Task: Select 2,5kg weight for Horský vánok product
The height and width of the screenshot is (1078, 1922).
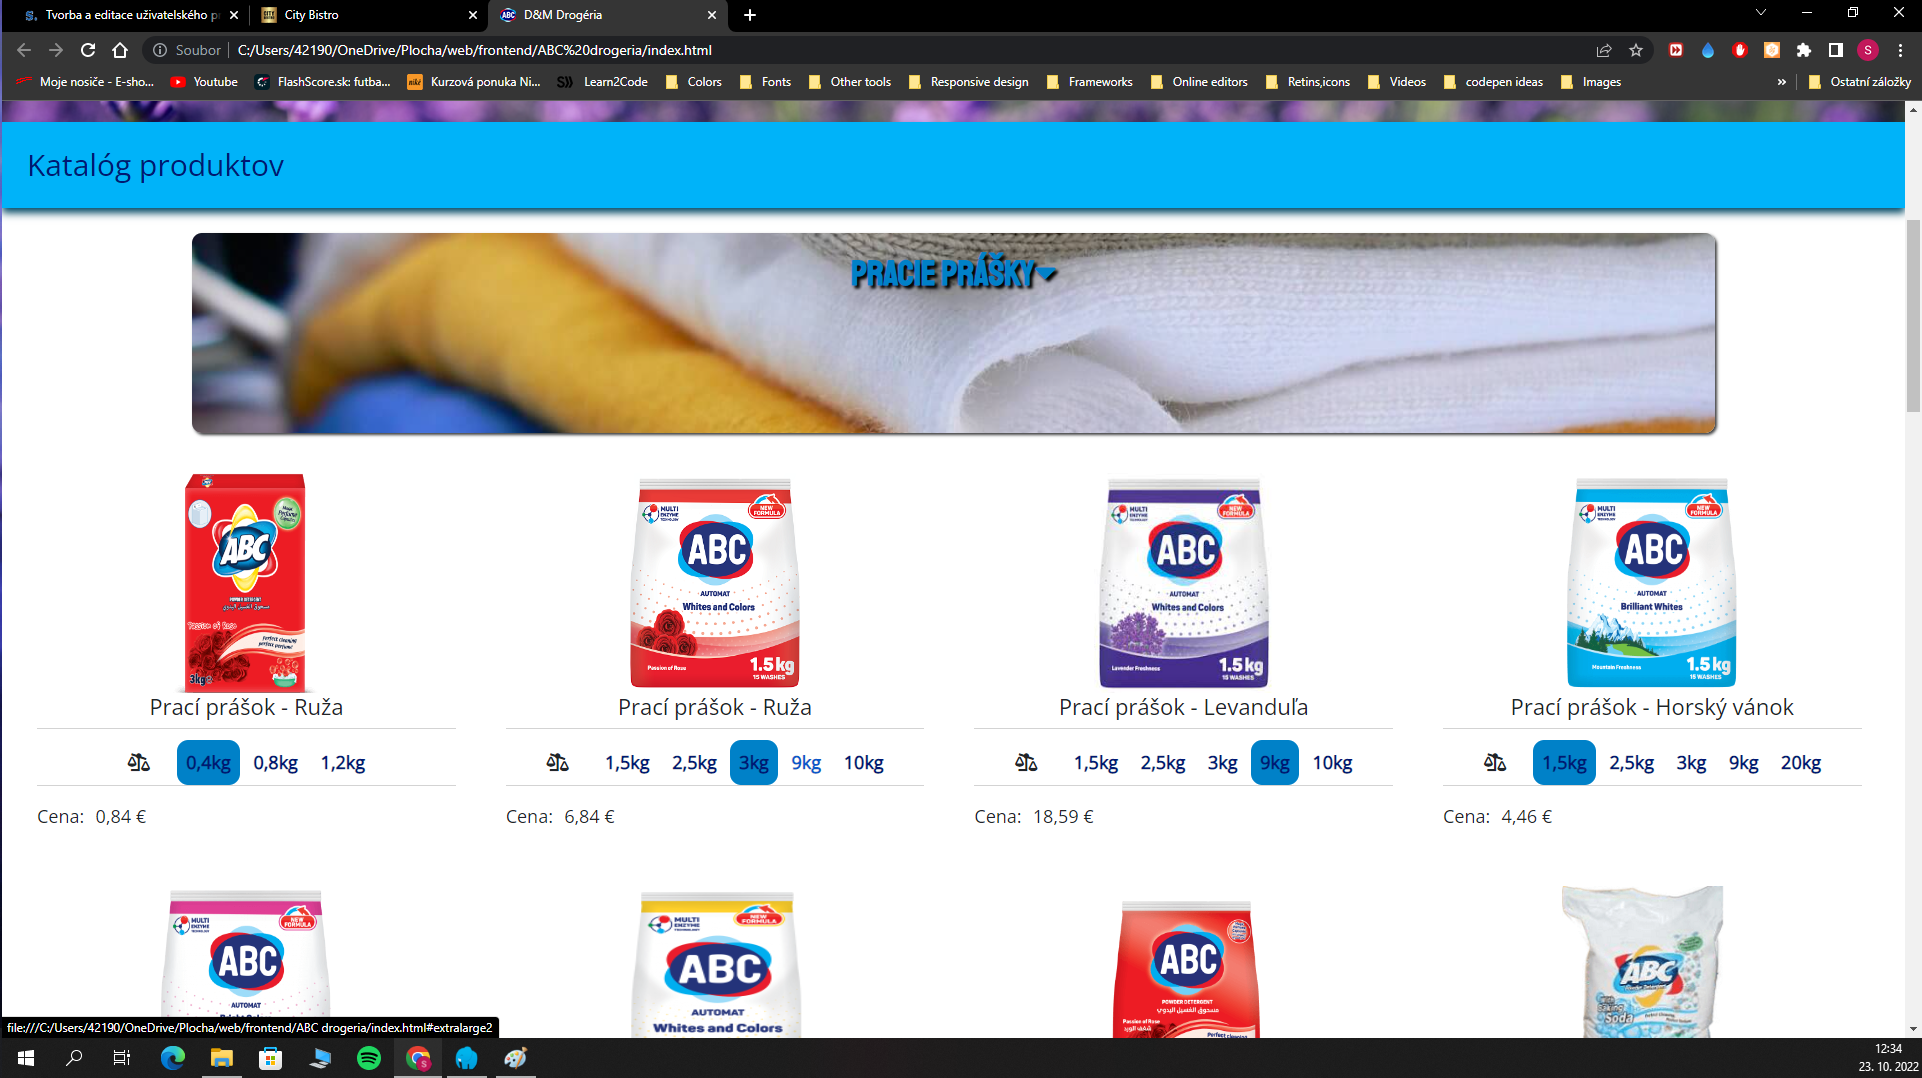Action: [1632, 763]
